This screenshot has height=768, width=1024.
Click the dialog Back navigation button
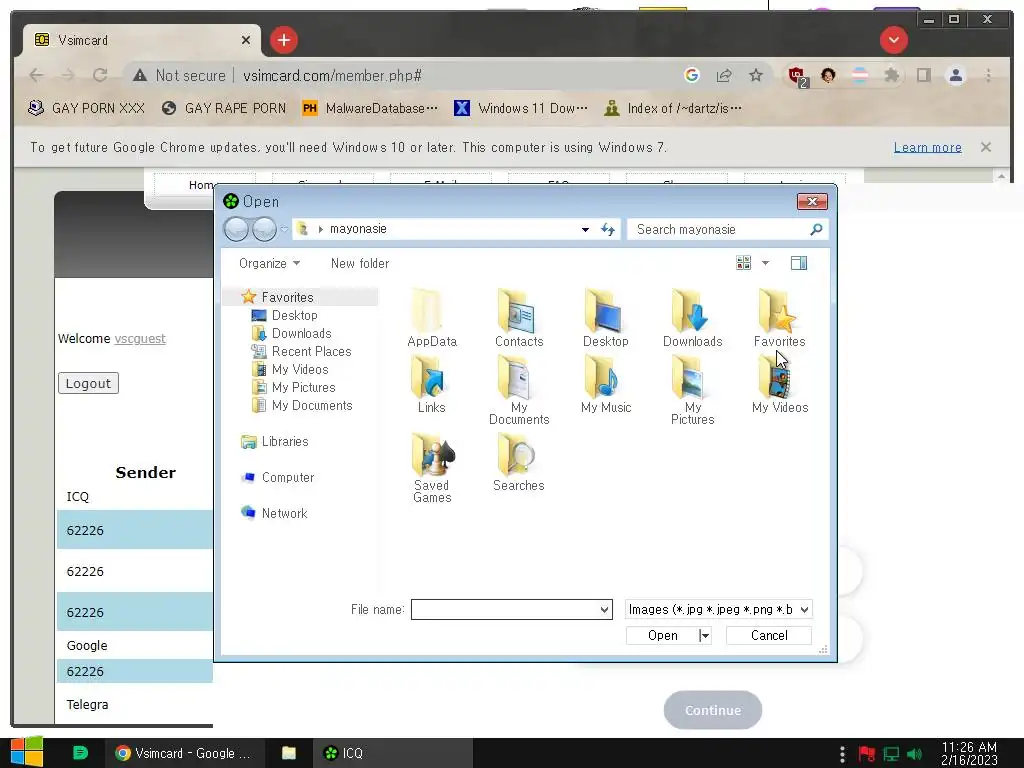(x=236, y=229)
